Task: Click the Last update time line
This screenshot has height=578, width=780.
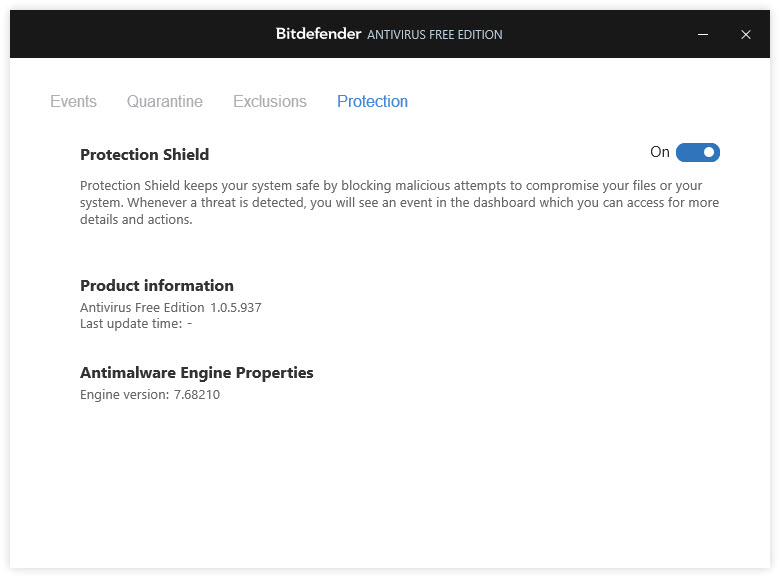Action: 136,324
